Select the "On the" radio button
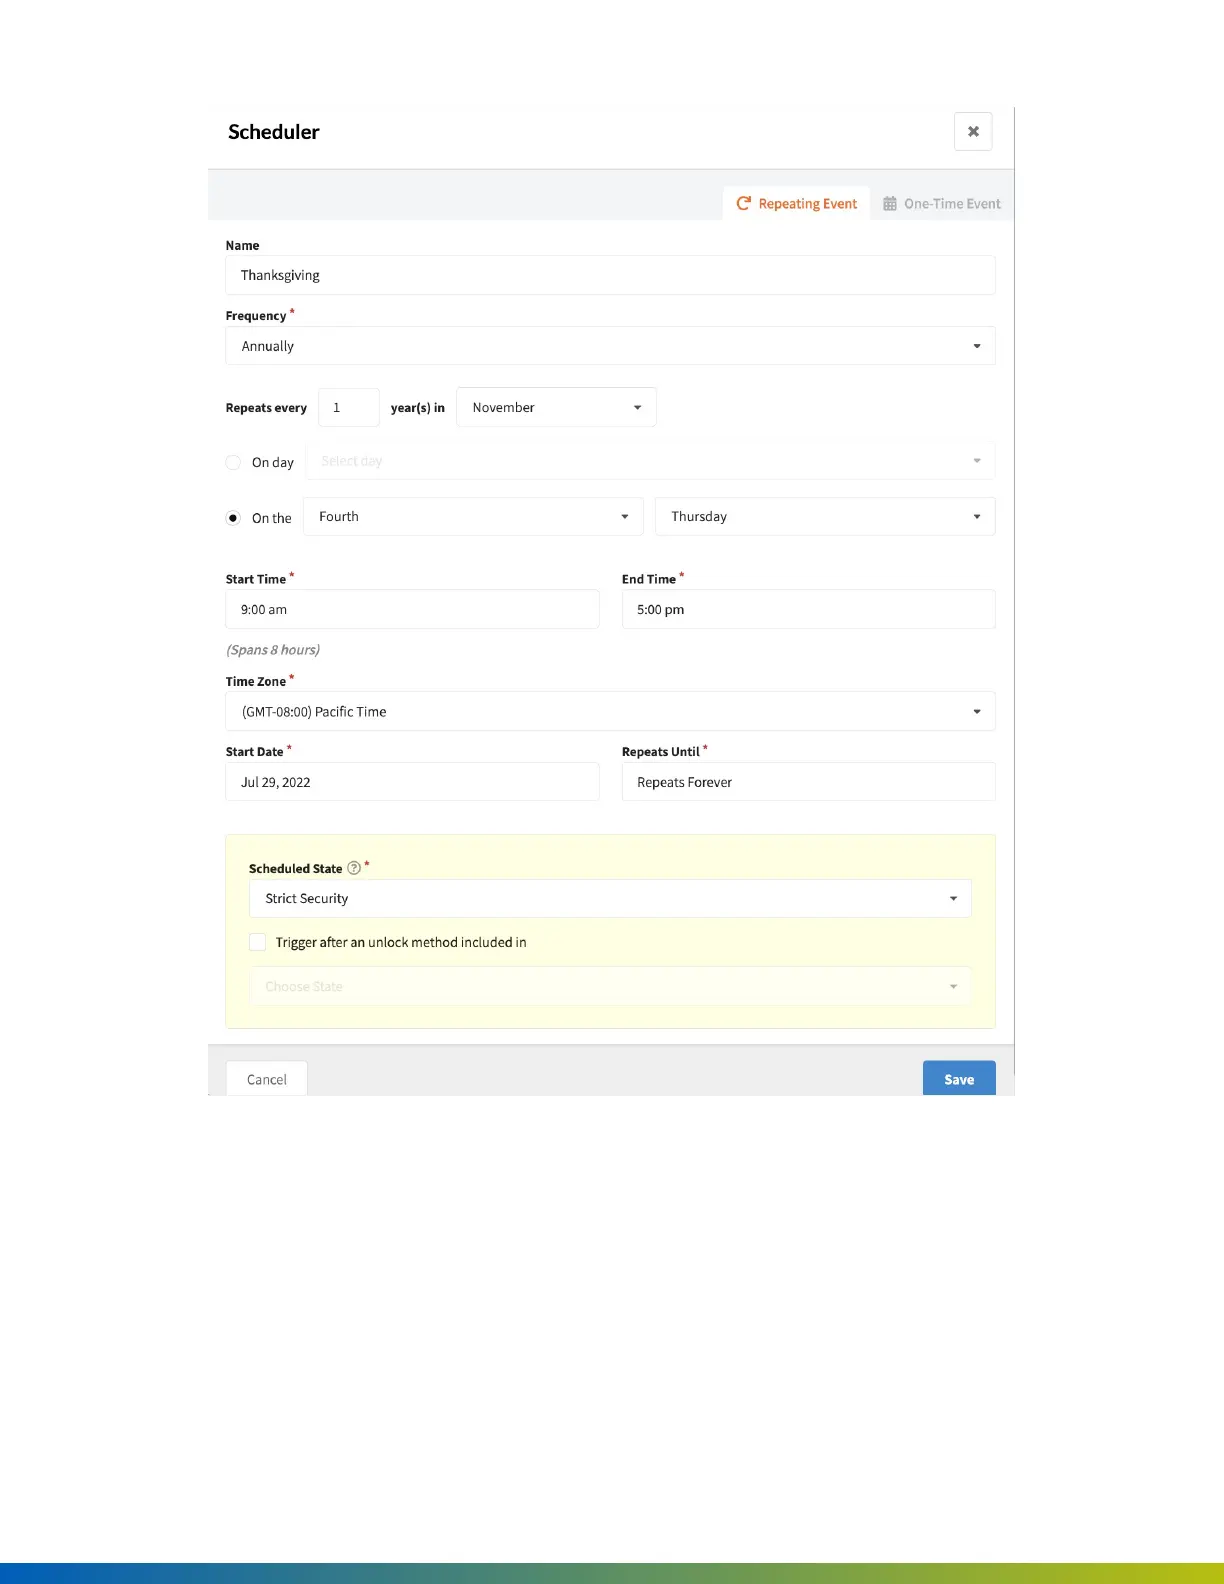 tap(233, 518)
